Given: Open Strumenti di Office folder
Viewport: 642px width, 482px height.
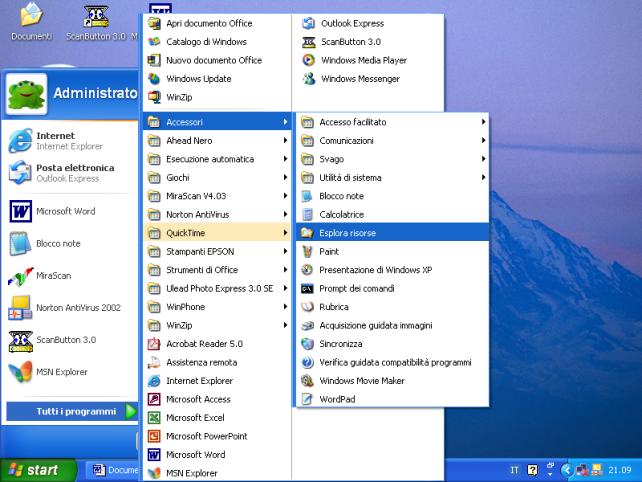Looking at the screenshot, I should click(x=217, y=270).
